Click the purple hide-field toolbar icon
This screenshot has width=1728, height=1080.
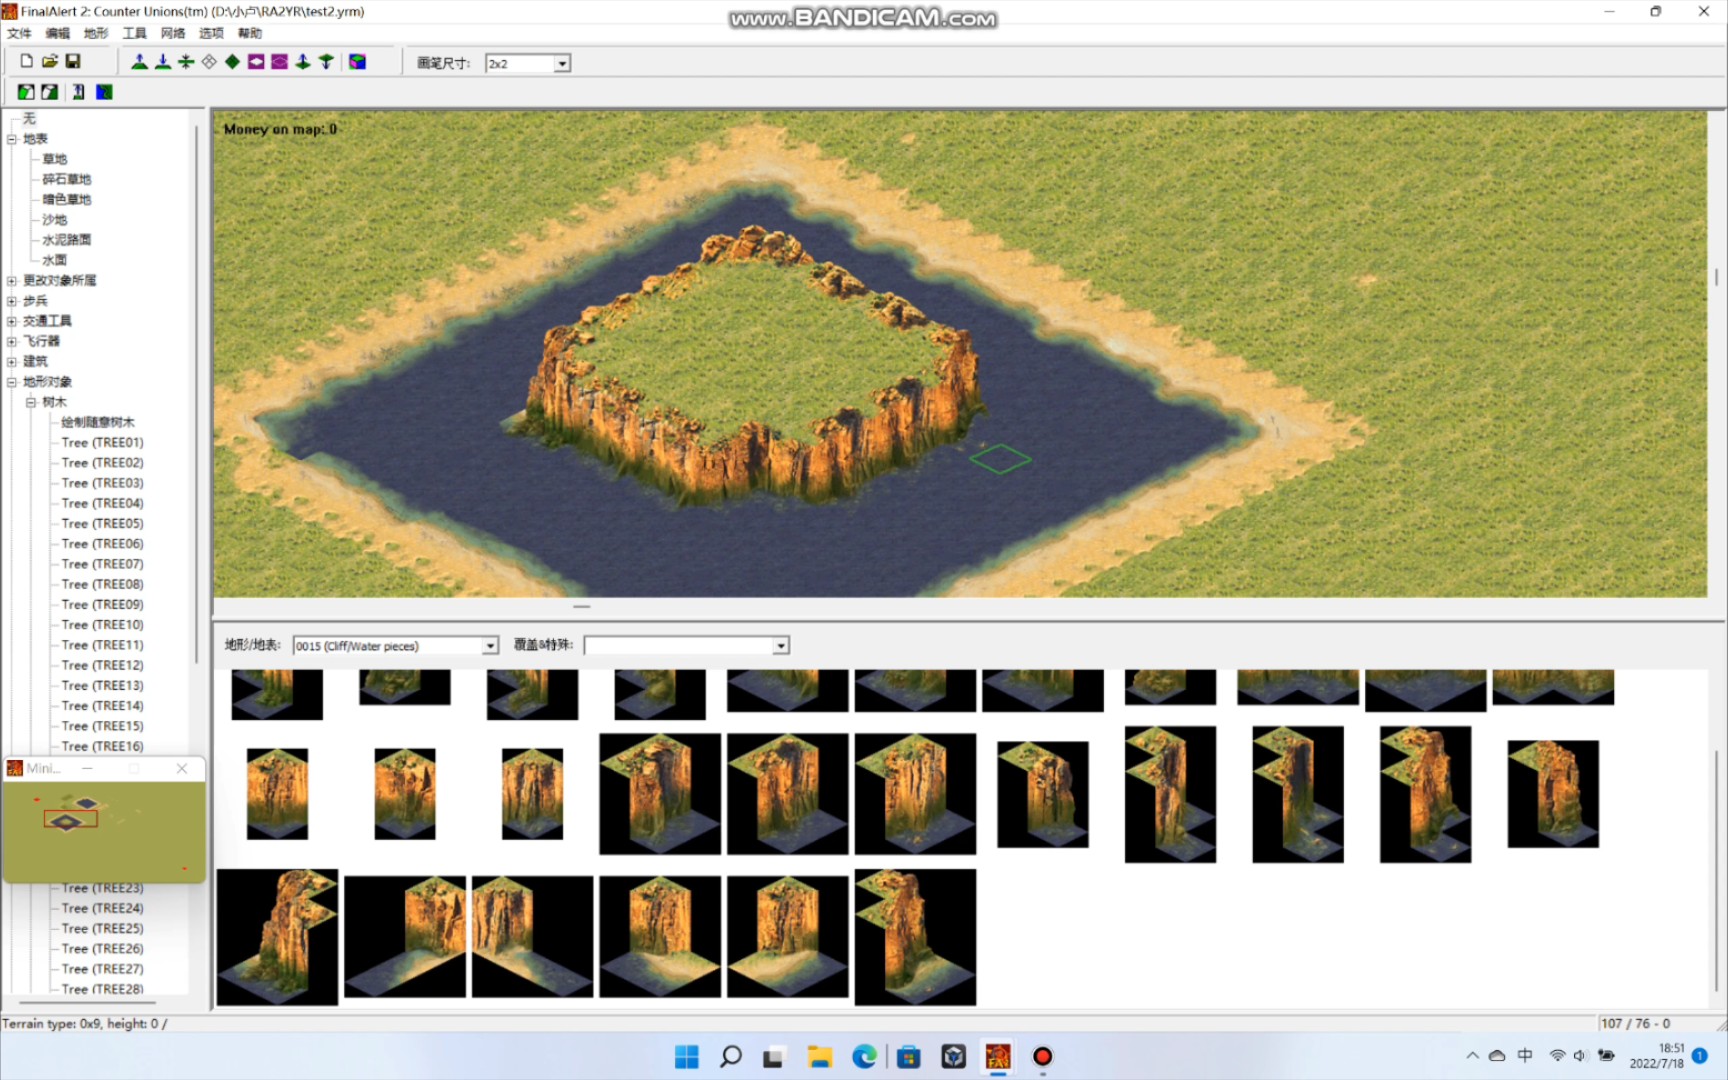click(256, 62)
